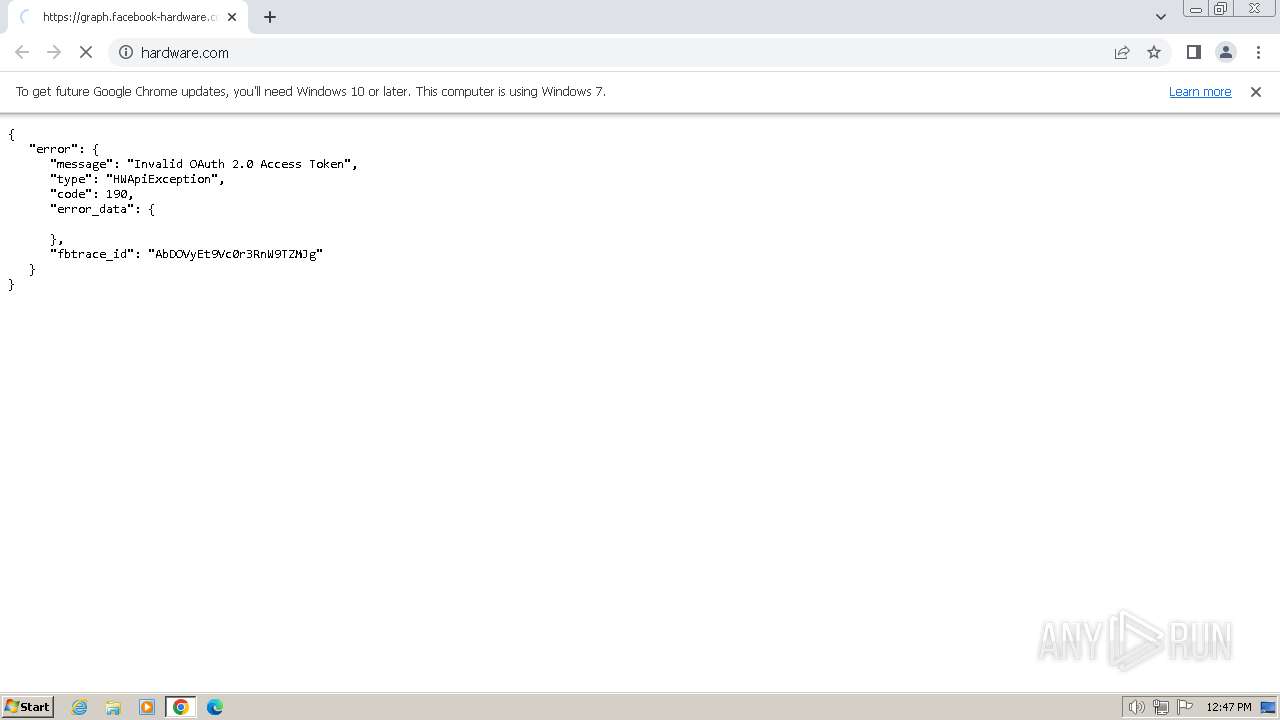
Task: Click the 12:47 PM clock
Action: (x=1229, y=707)
